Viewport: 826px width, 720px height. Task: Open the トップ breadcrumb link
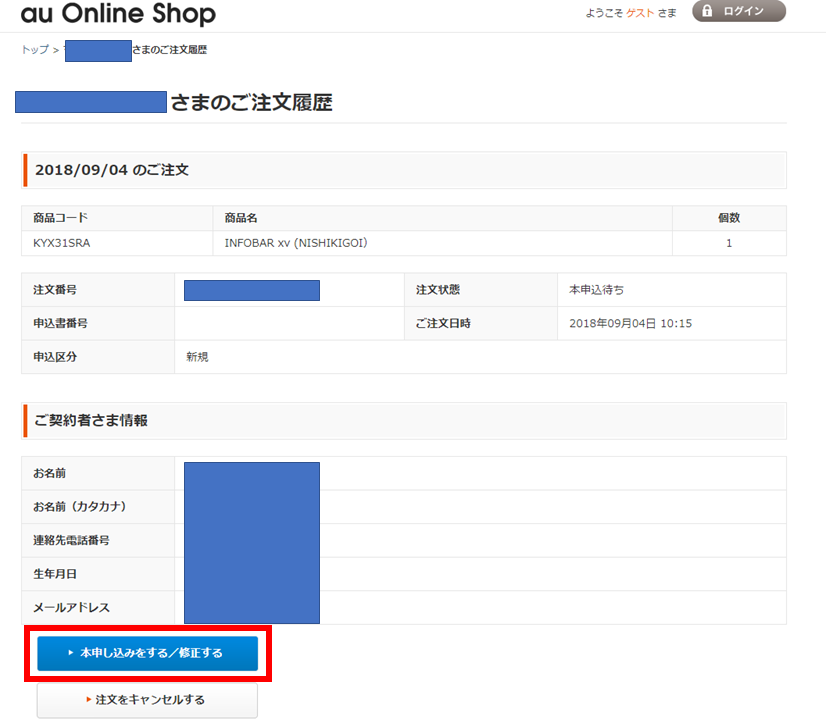pos(35,50)
